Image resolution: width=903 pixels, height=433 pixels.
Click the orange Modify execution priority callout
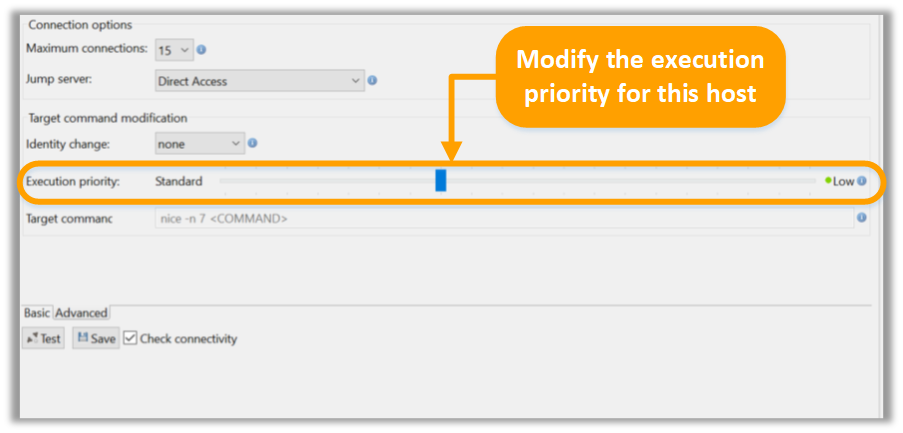point(640,77)
